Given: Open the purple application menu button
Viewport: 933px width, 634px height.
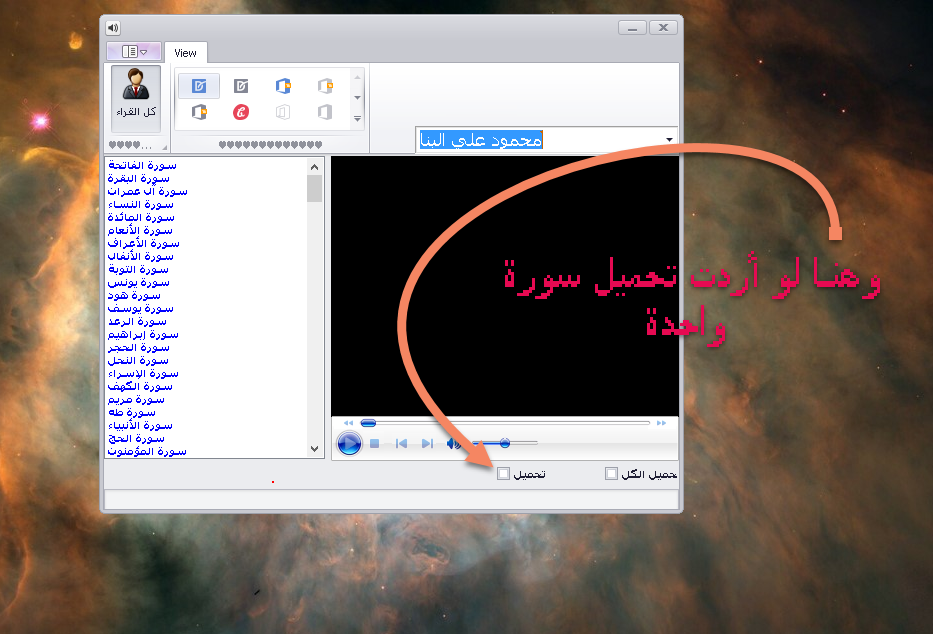Looking at the screenshot, I should coord(134,51).
